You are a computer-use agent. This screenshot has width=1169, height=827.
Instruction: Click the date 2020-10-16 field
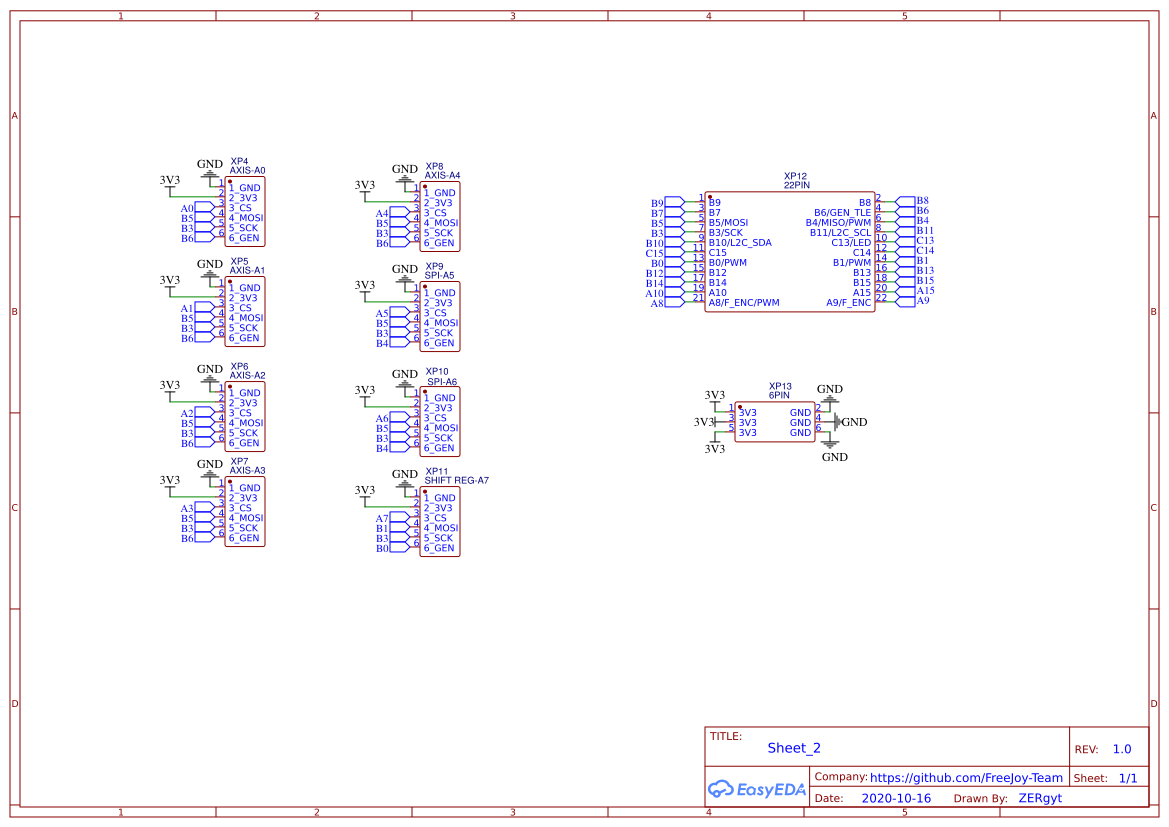point(896,798)
